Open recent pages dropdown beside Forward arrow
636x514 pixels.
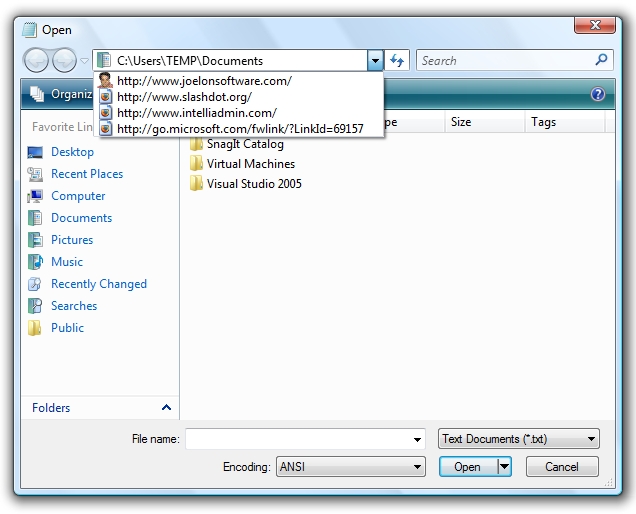[x=84, y=61]
